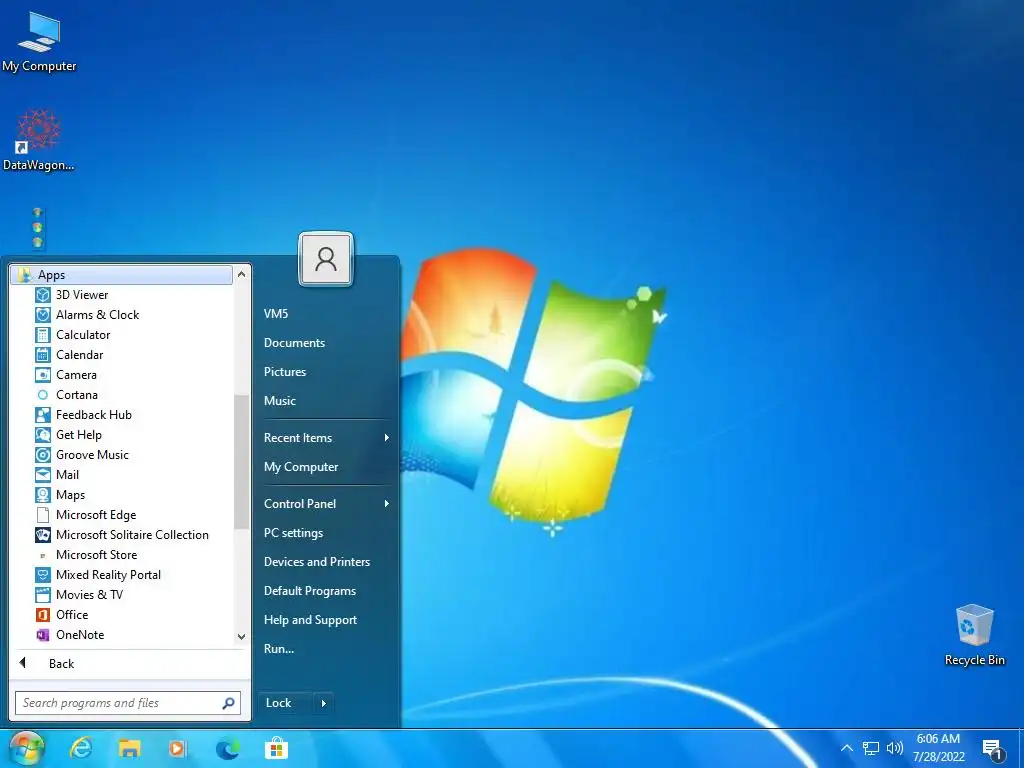Open Documents from Start menu
Viewport: 1024px width, 768px height.
(295, 343)
